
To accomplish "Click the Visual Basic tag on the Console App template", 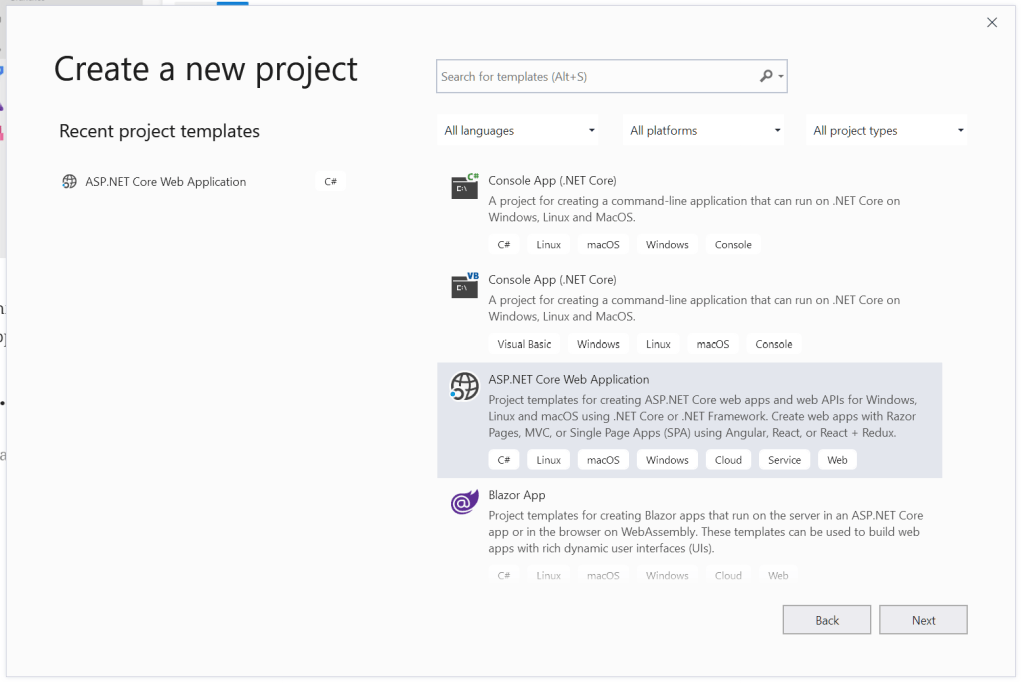I will (524, 343).
